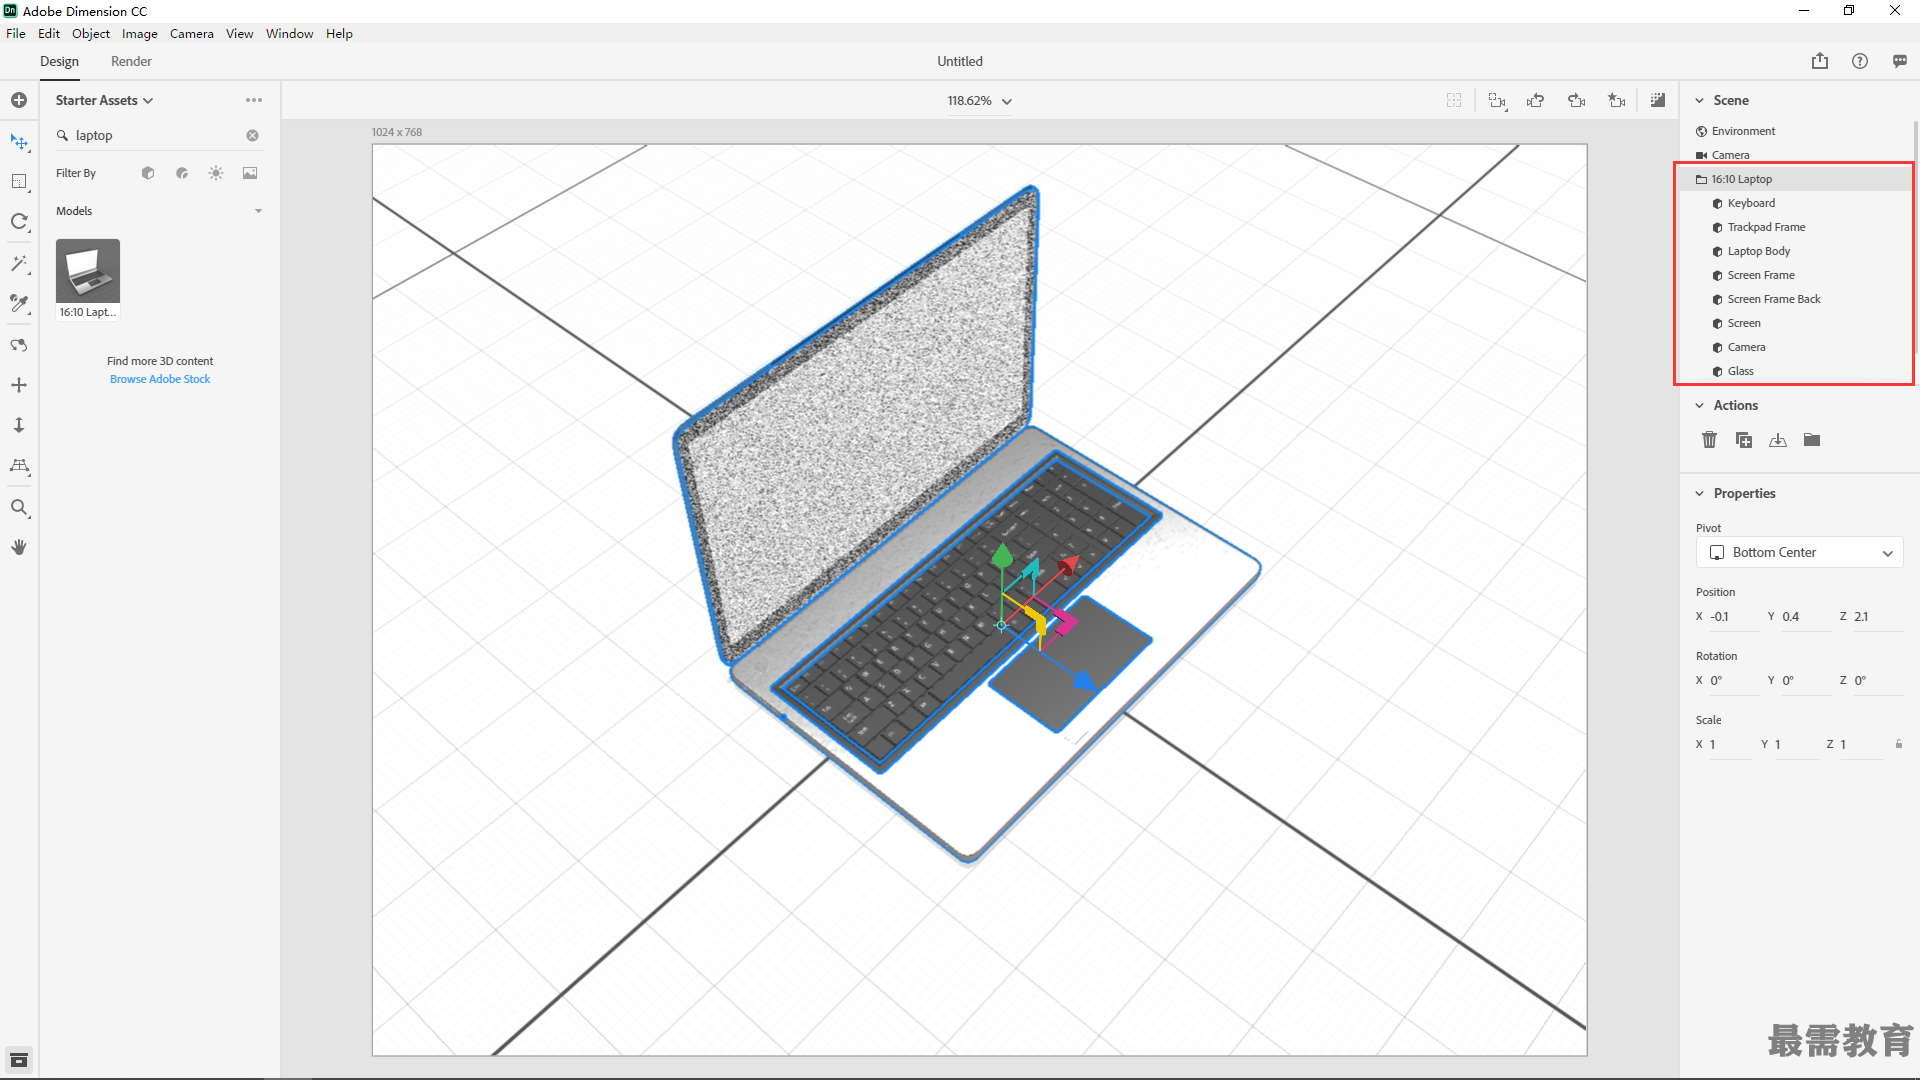Screen dimensions: 1920x1080
Task: Click the Scale Z value field
Action: 1860,745
